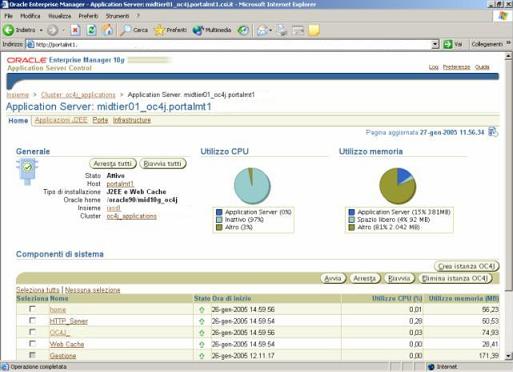513x372 pixels.
Task: Click the up-arrow status icon for Web Cache
Action: (x=202, y=345)
